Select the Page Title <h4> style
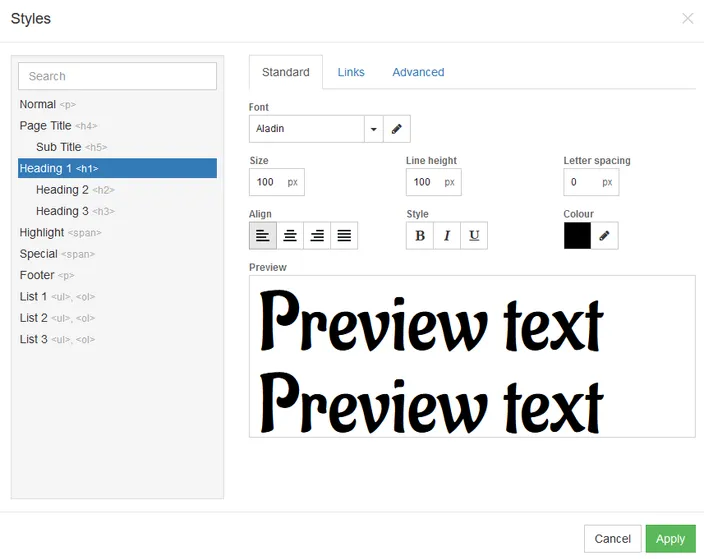The image size is (704, 559). point(117,126)
